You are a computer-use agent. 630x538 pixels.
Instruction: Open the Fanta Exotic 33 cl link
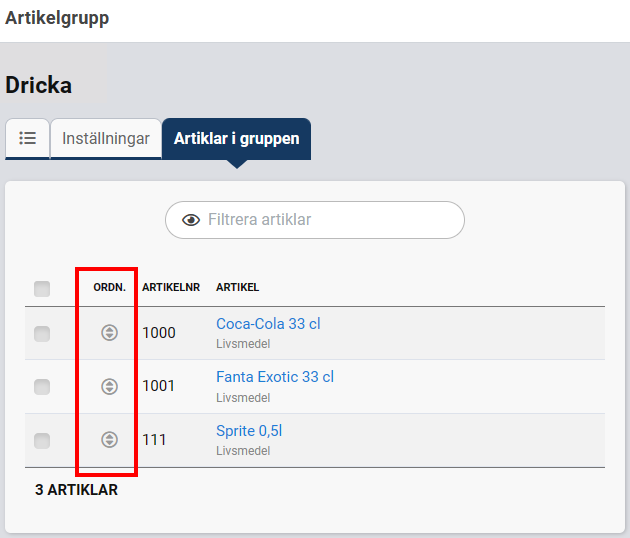(275, 377)
